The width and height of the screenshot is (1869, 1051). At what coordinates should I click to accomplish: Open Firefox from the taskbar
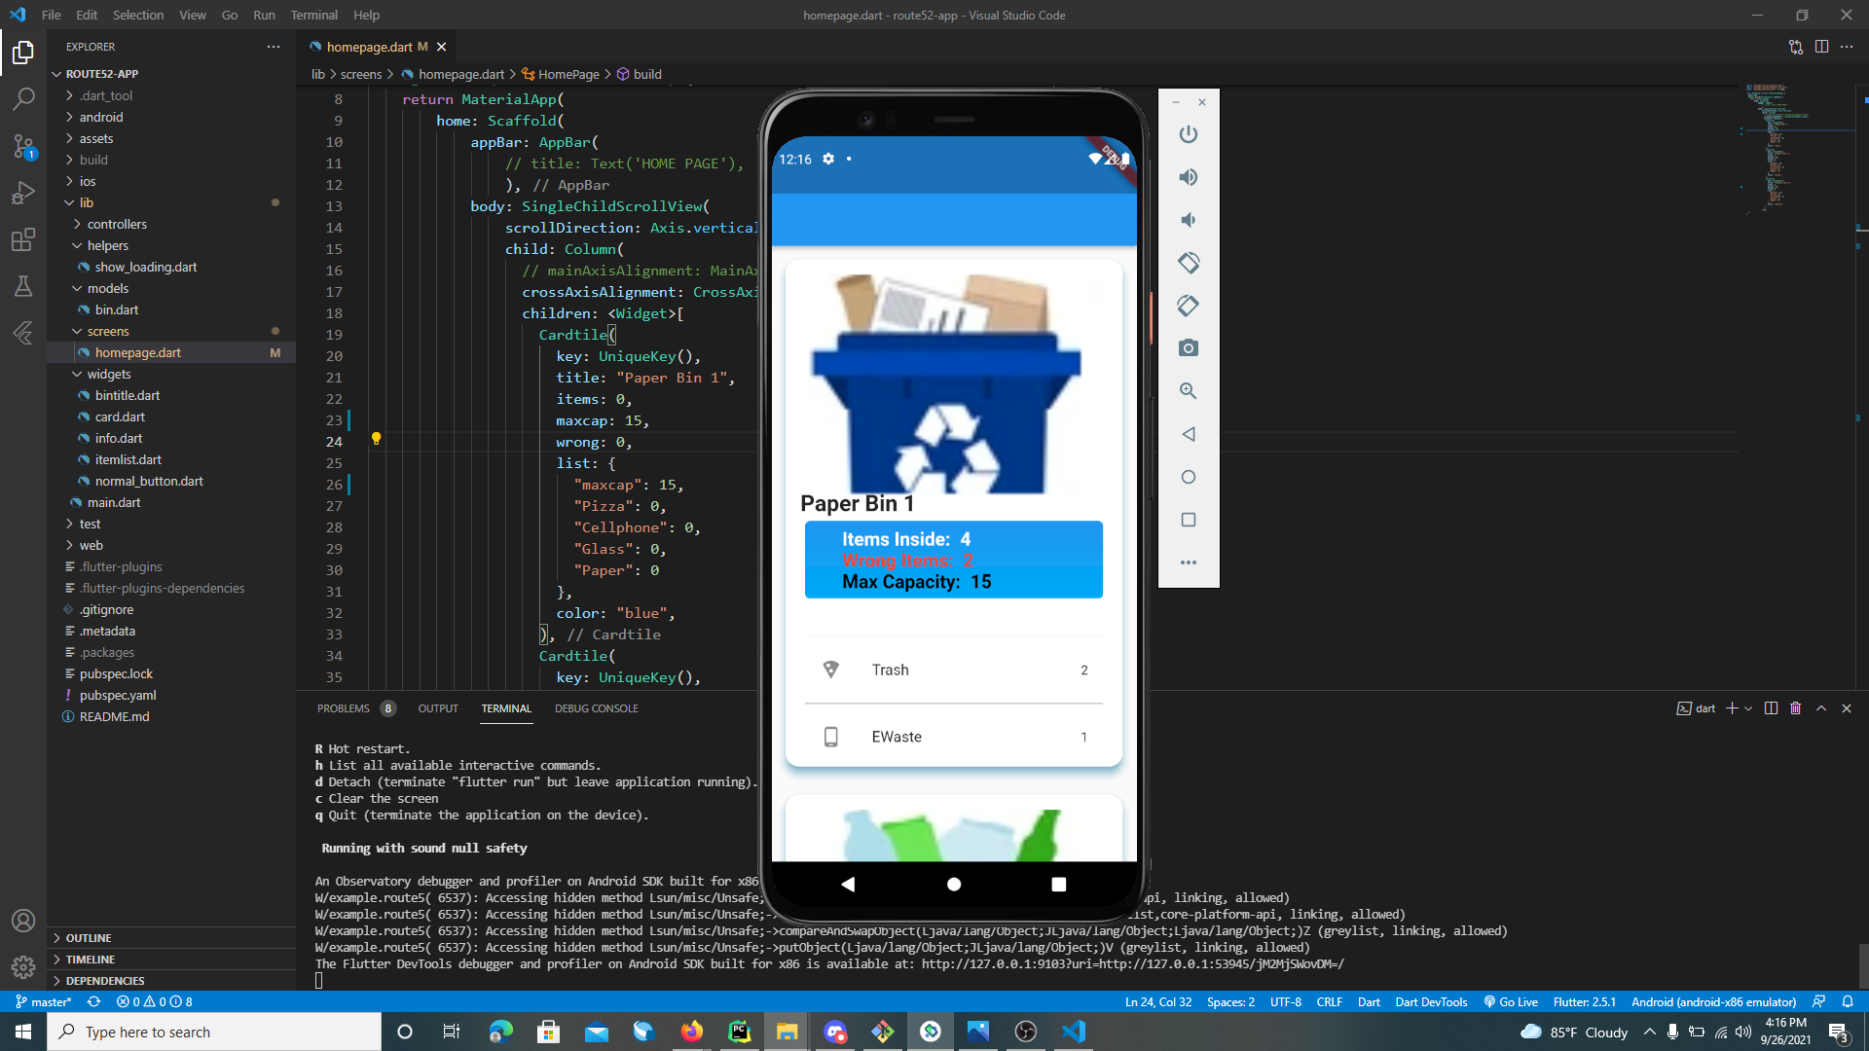pyautogui.click(x=692, y=1031)
